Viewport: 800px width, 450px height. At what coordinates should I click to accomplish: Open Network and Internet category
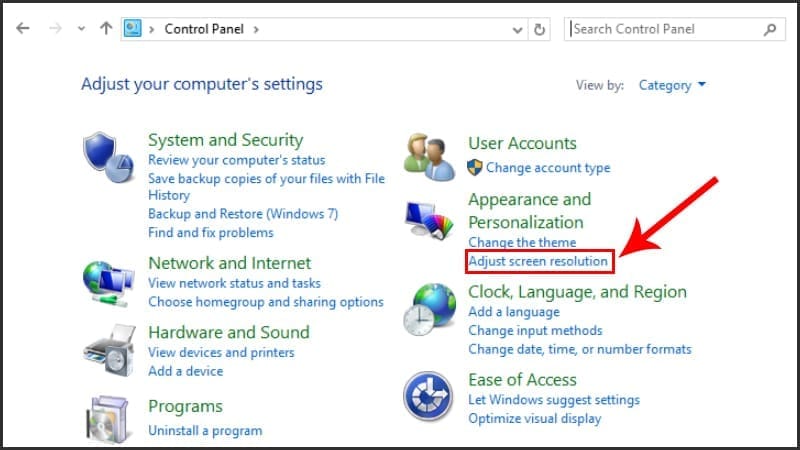click(230, 263)
